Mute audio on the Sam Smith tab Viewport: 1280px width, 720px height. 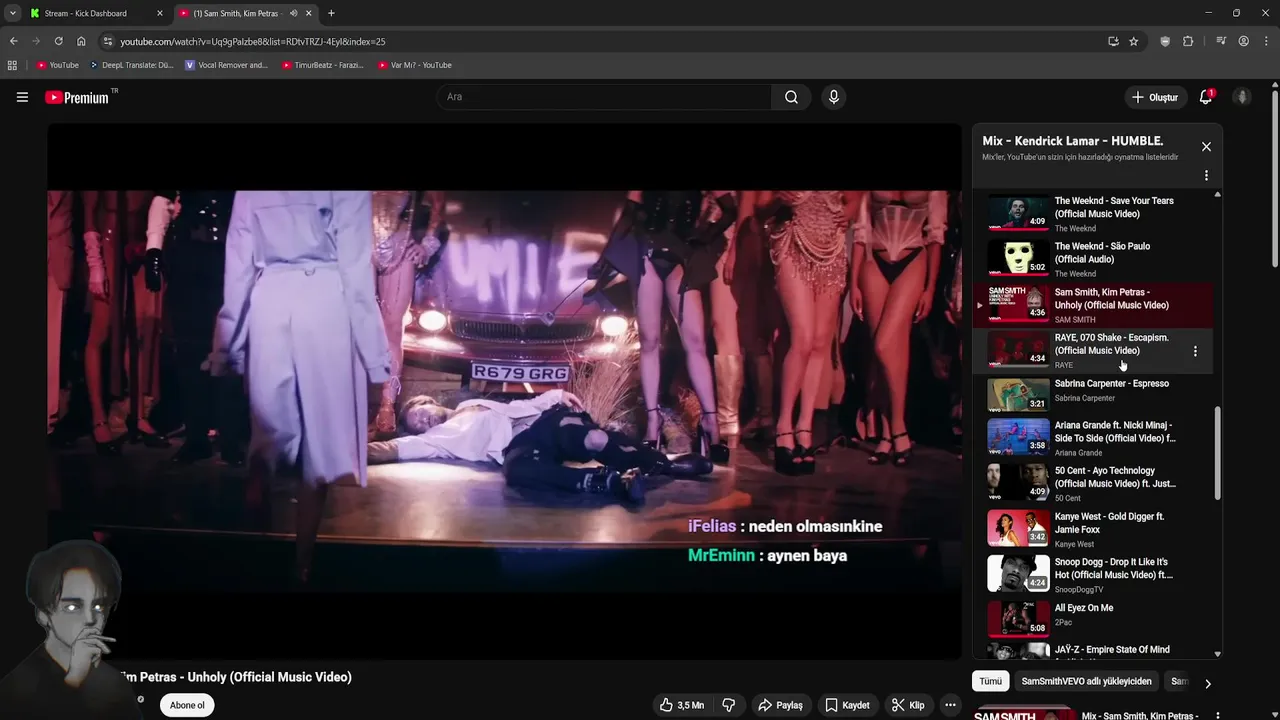click(293, 13)
